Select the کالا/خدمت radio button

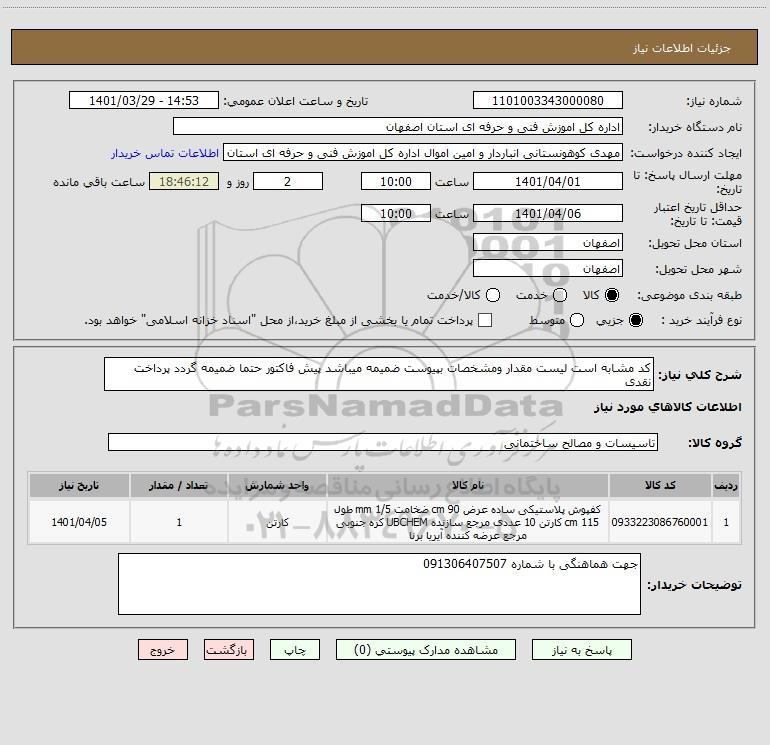493,295
